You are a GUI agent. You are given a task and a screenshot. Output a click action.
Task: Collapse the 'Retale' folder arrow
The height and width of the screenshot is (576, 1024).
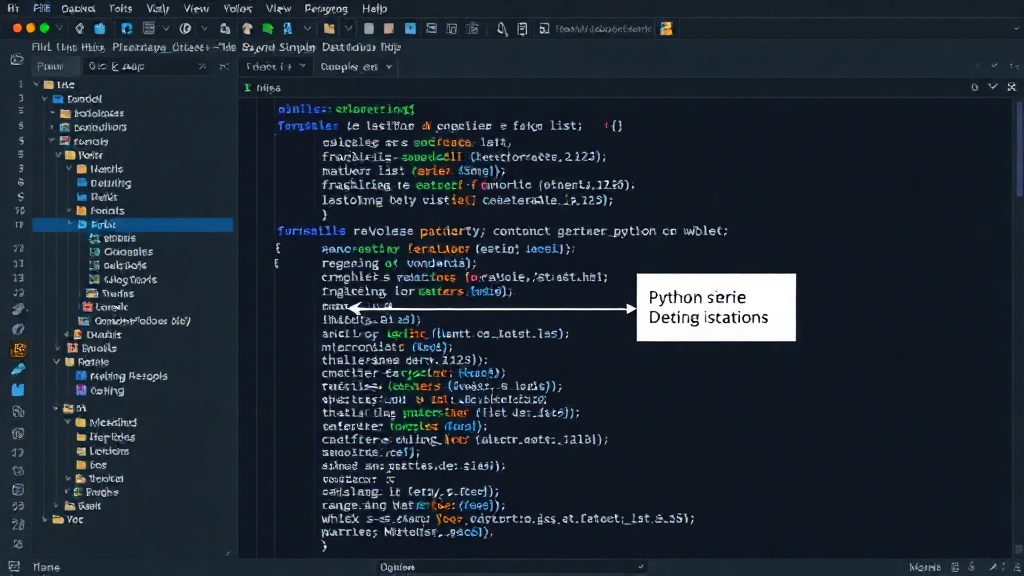(57, 362)
